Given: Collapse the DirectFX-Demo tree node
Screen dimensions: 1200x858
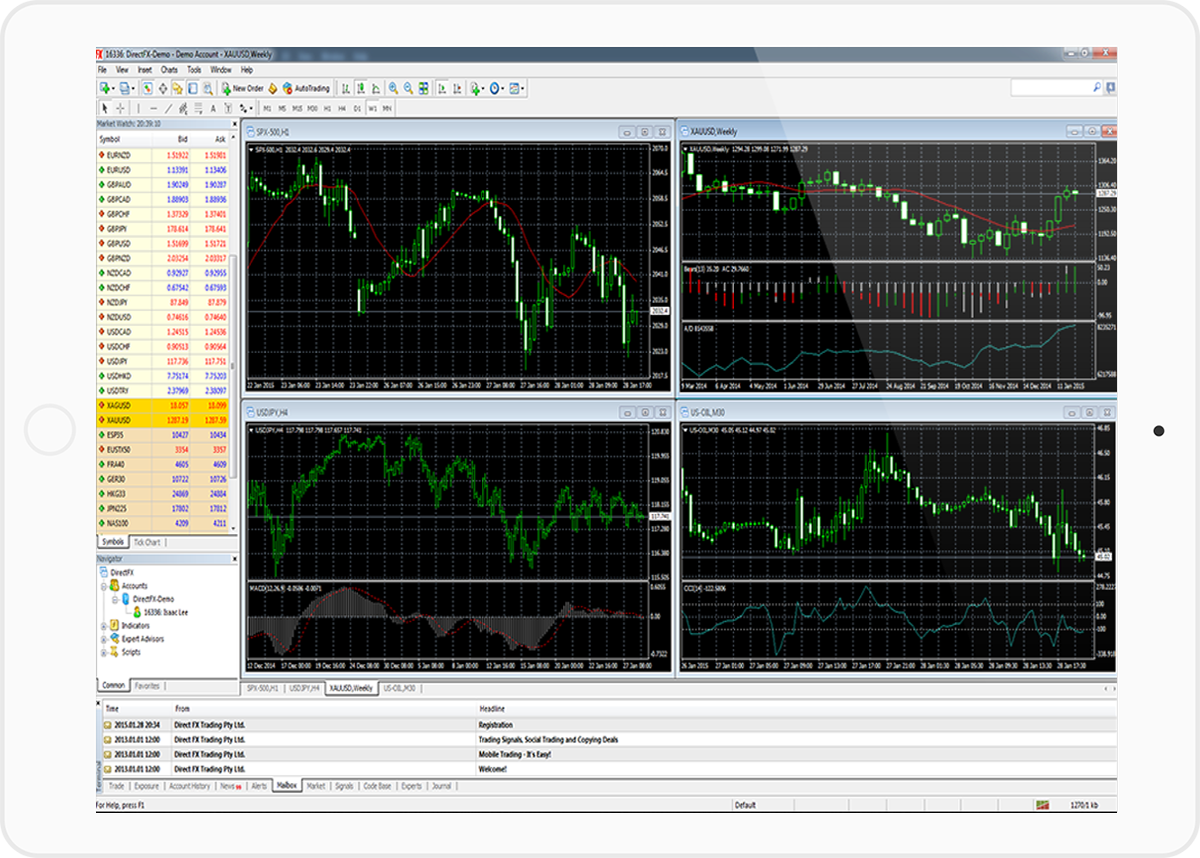Looking at the screenshot, I should tap(116, 599).
